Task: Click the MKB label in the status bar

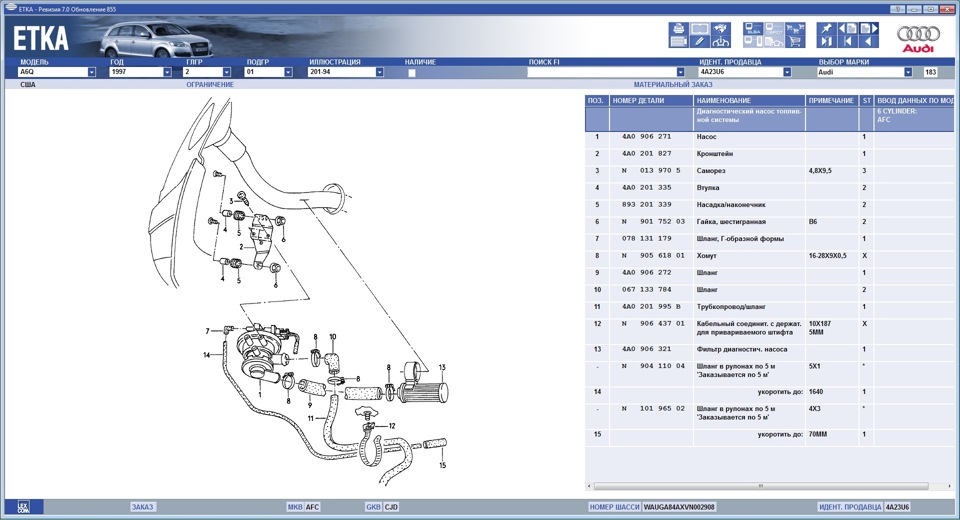Action: [294, 507]
